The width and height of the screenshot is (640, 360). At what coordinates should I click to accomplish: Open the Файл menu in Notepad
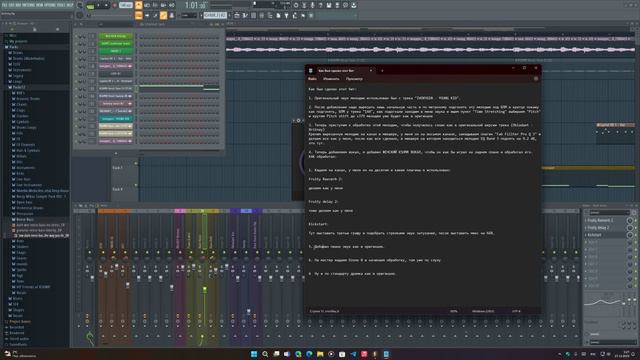(312, 79)
